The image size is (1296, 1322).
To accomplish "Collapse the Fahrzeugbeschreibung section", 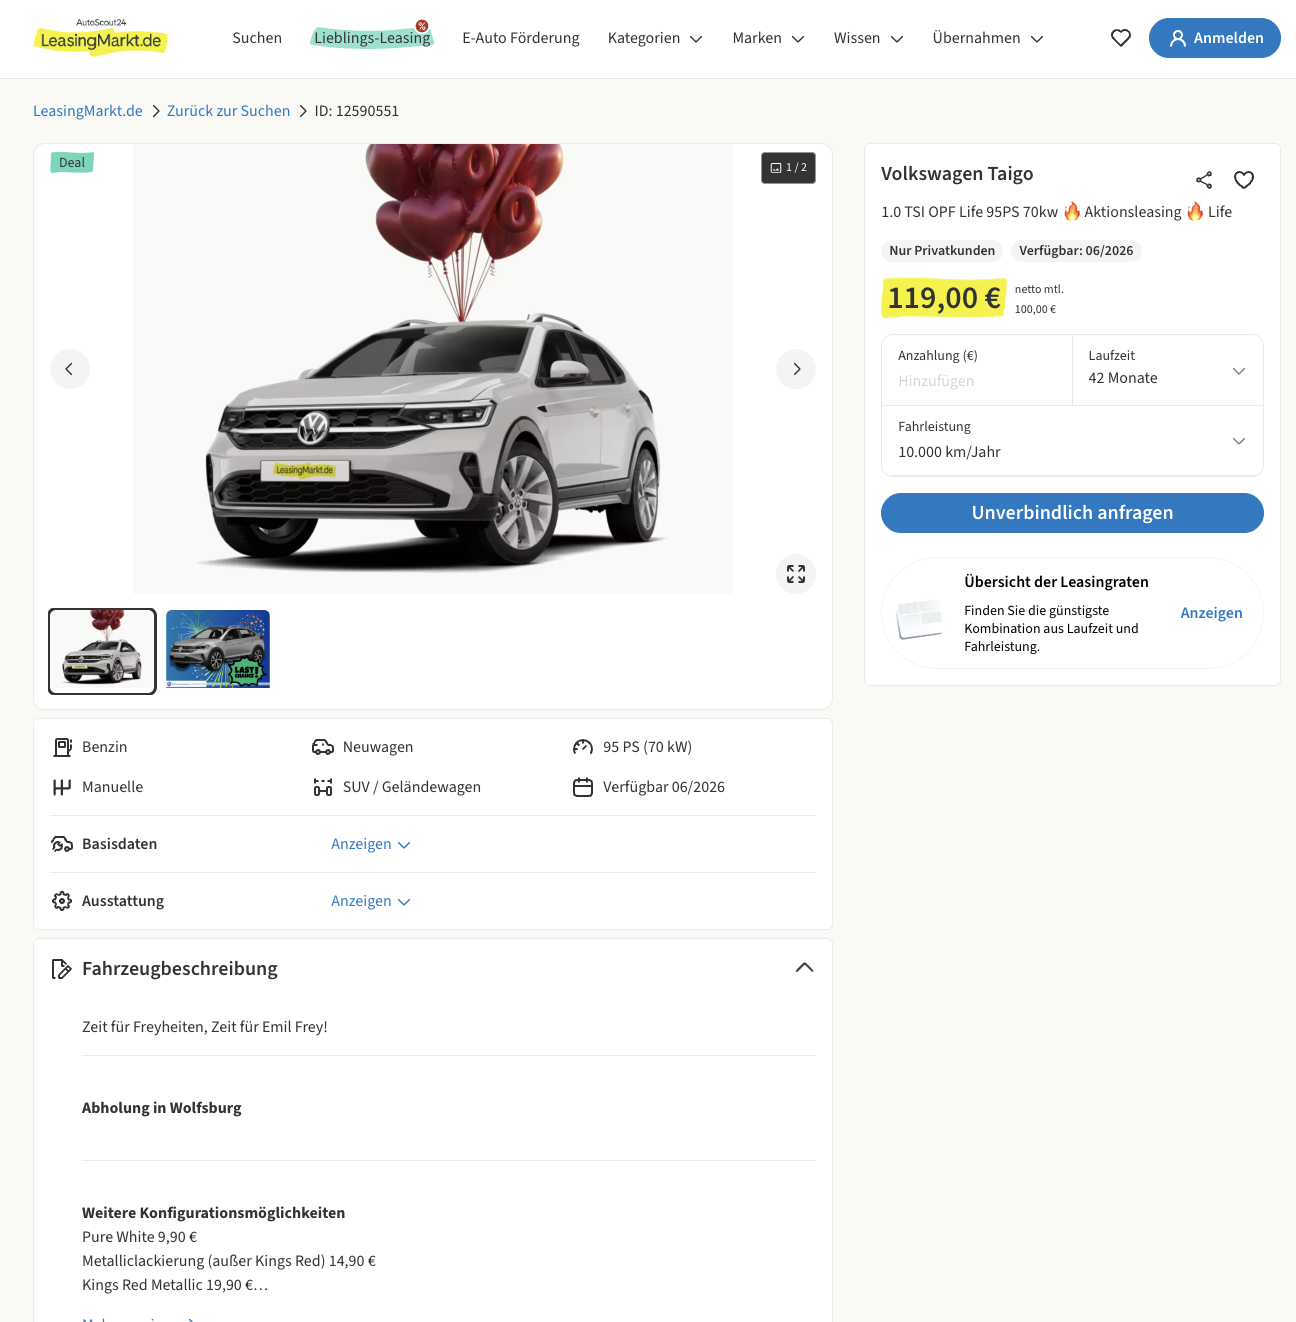I will (x=804, y=968).
